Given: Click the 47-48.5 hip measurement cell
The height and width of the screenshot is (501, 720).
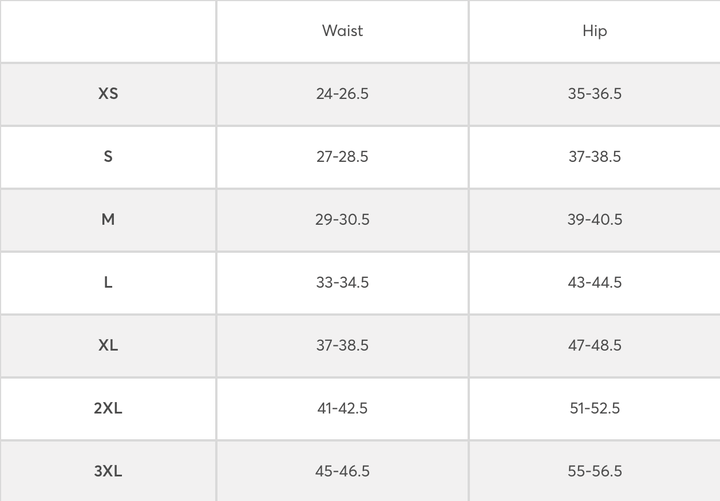Looking at the screenshot, I should [594, 346].
